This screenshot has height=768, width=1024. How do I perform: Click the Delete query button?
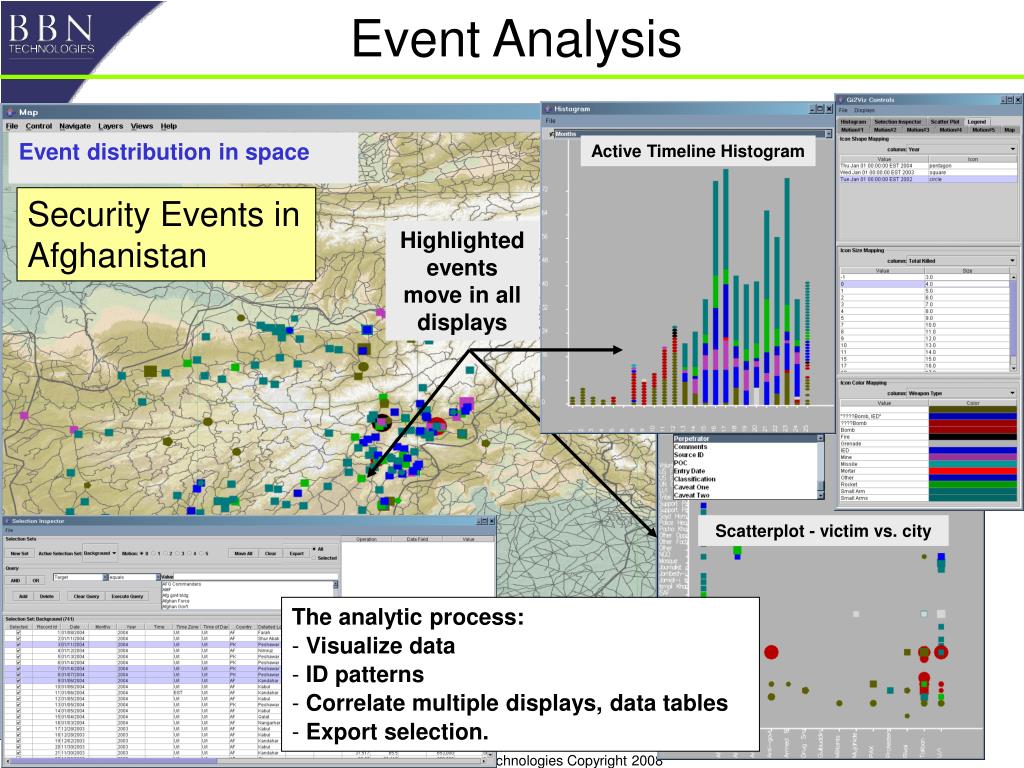pyautogui.click(x=46, y=596)
